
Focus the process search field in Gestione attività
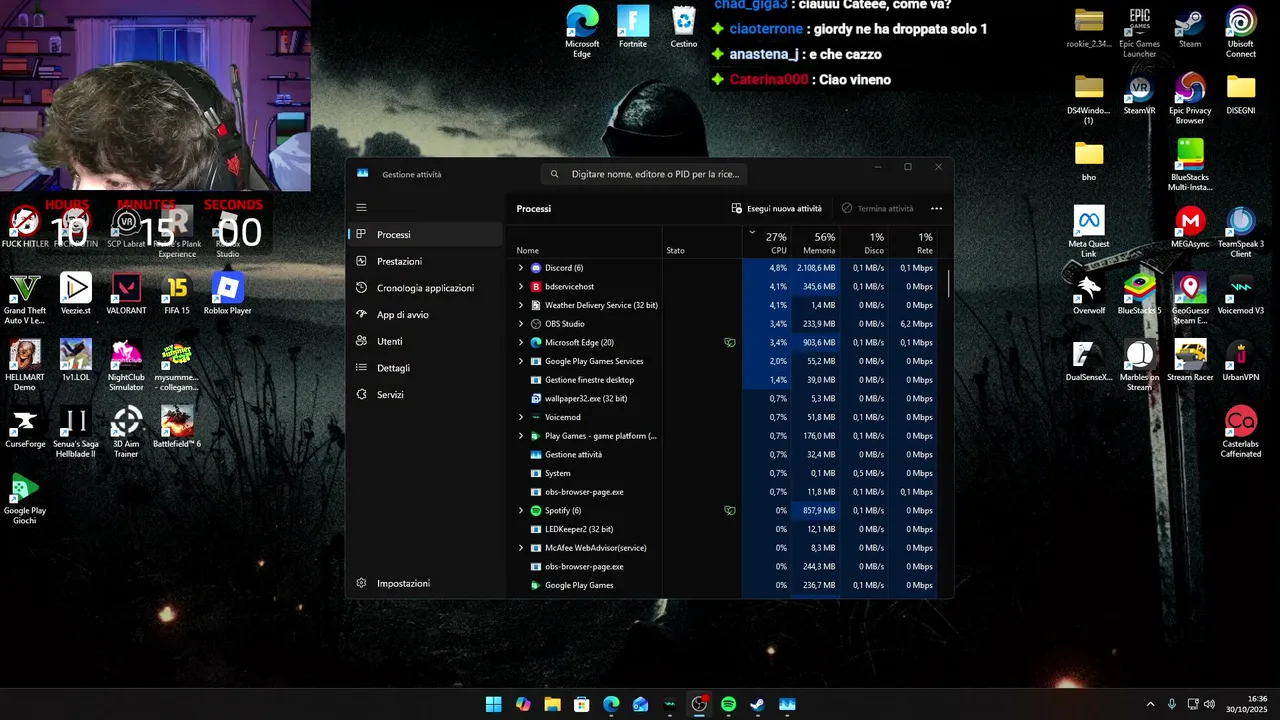(646, 174)
